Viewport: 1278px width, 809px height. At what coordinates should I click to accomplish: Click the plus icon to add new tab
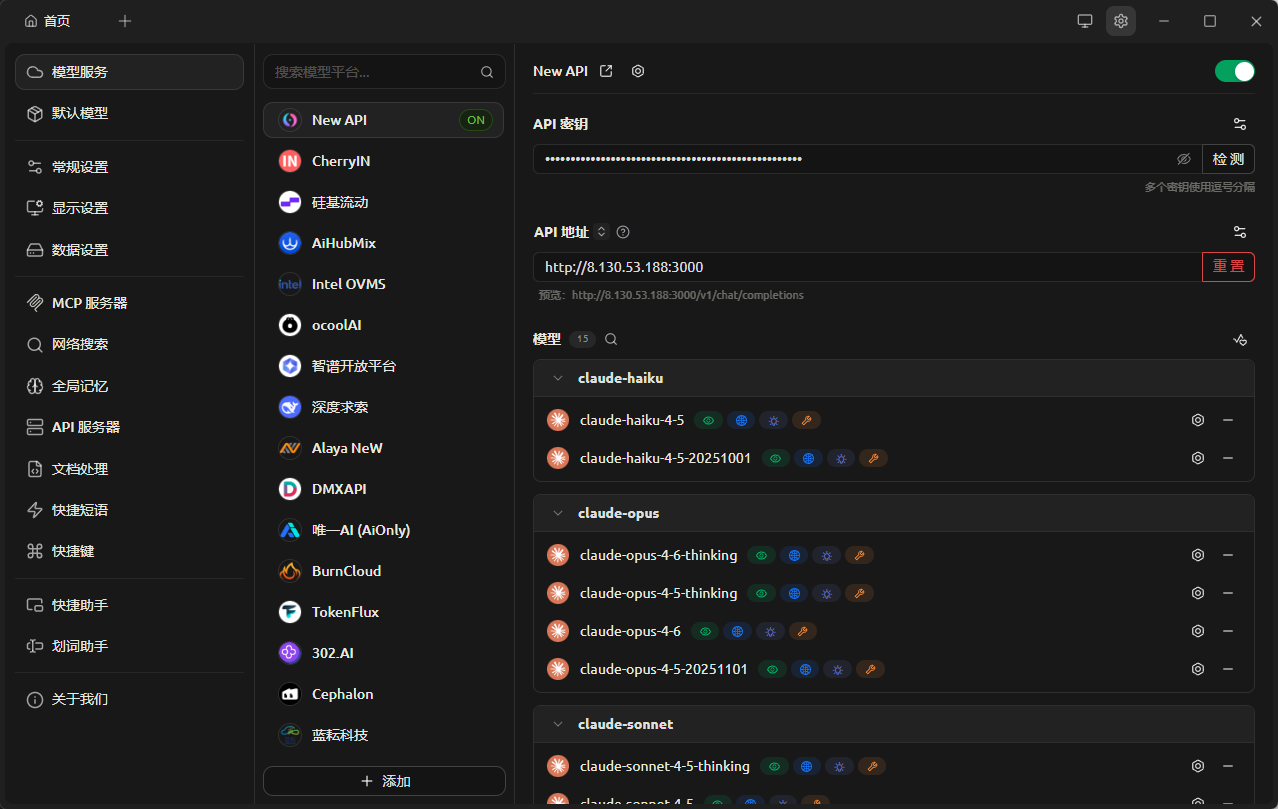pos(124,21)
